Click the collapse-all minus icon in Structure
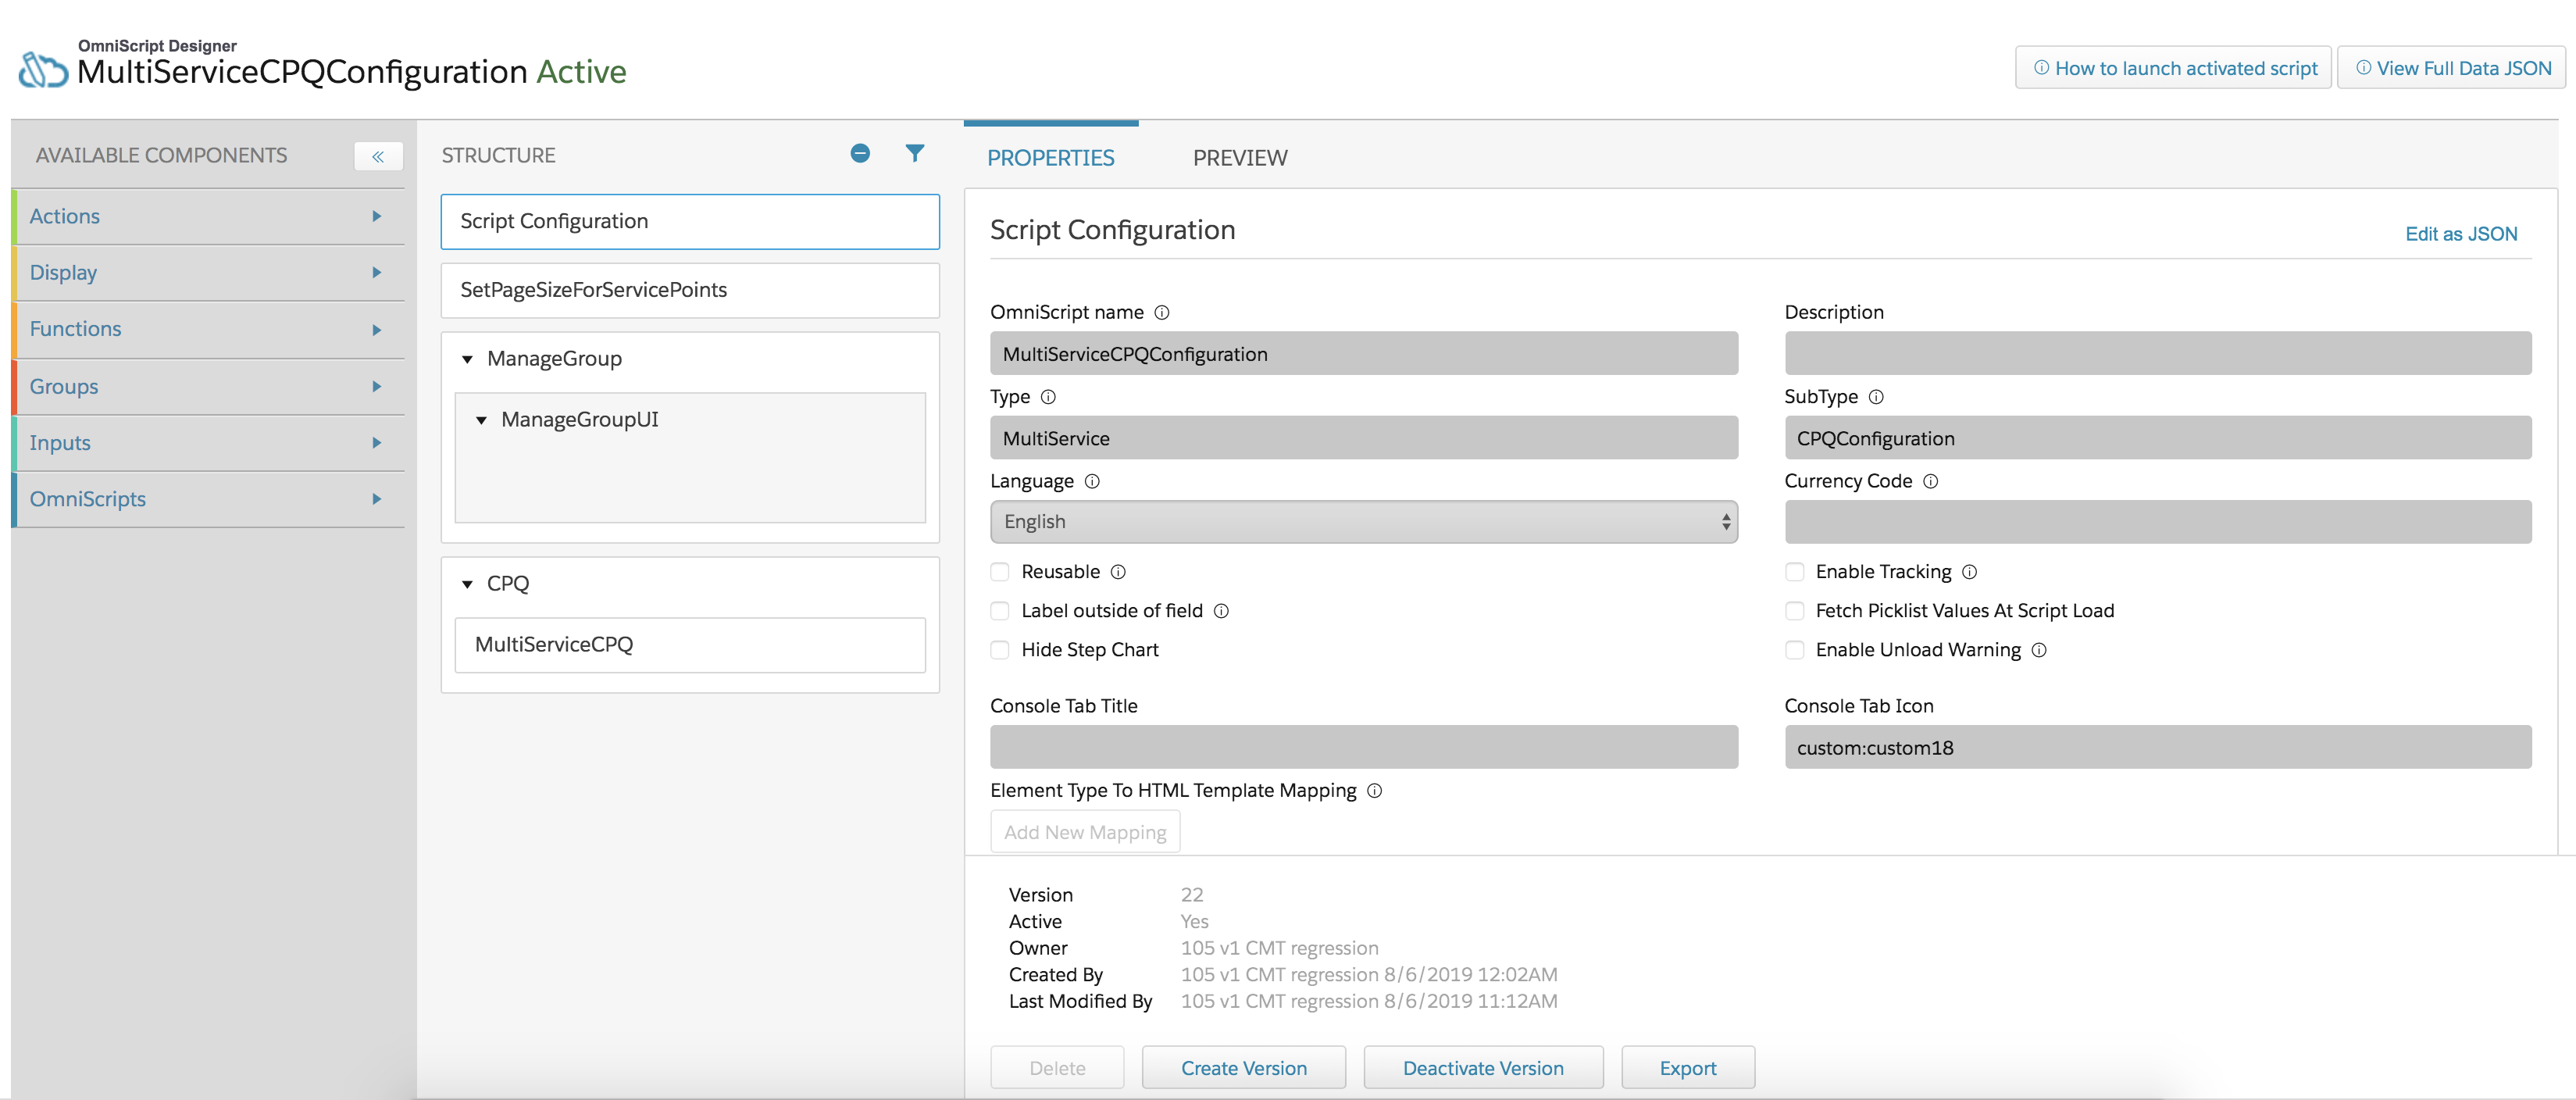Image resolution: width=2576 pixels, height=1100 pixels. tap(860, 153)
